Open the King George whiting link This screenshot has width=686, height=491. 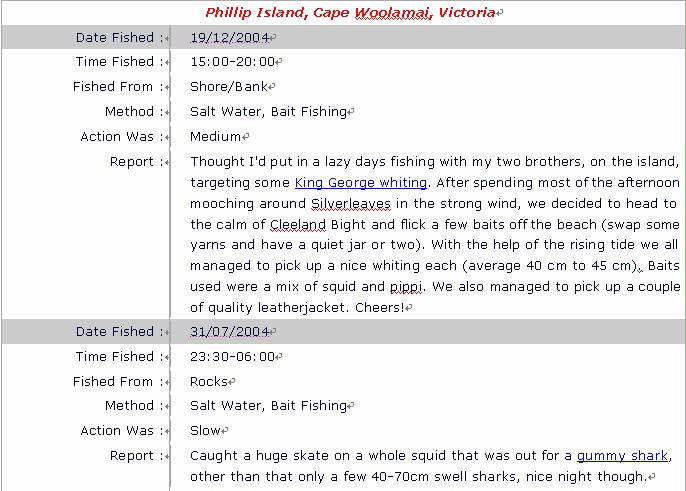[360, 182]
